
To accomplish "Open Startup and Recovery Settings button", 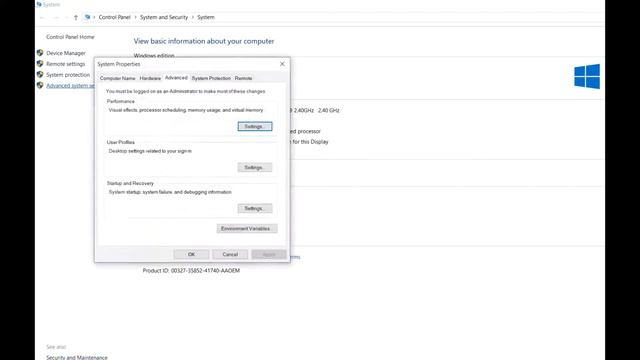I will [255, 208].
